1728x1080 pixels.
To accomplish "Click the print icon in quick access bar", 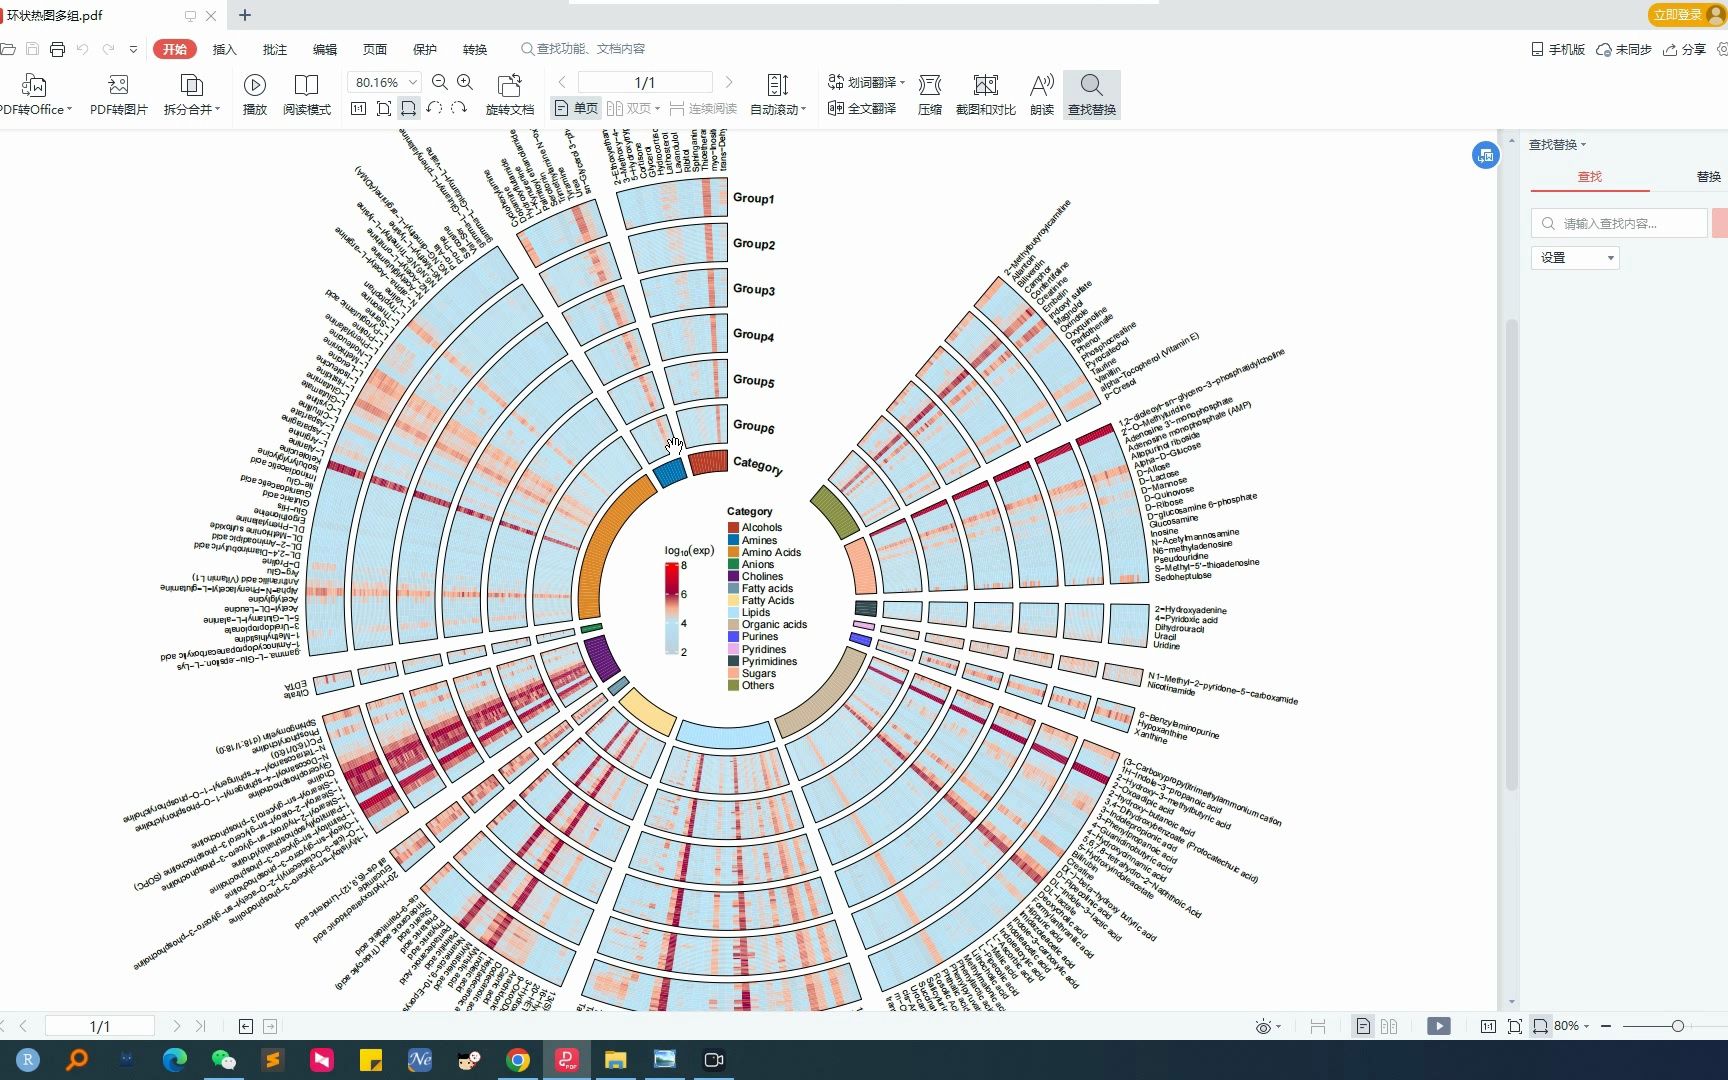I will point(57,49).
